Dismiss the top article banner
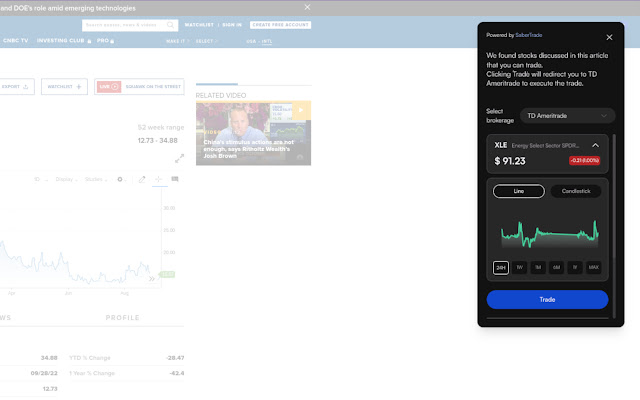The width and height of the screenshot is (640, 400). pyautogui.click(x=307, y=7)
